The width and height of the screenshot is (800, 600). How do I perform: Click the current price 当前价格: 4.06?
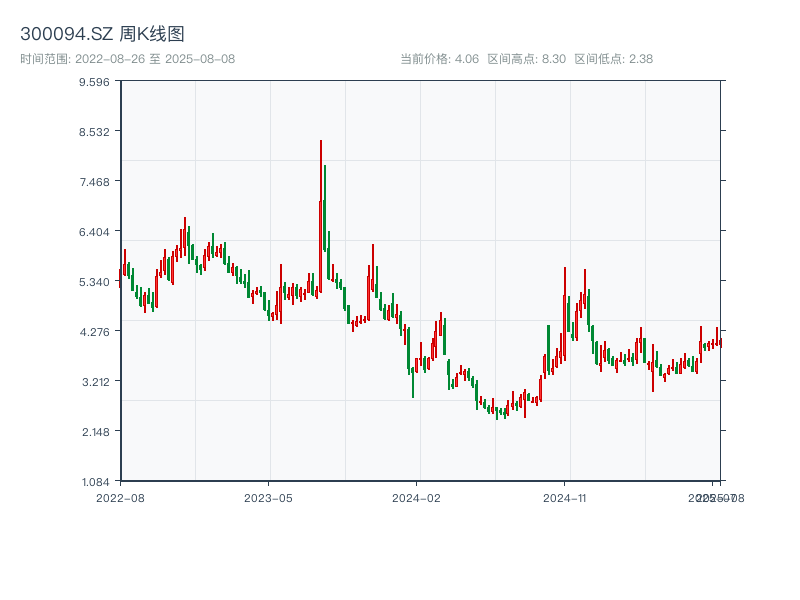click(x=439, y=59)
